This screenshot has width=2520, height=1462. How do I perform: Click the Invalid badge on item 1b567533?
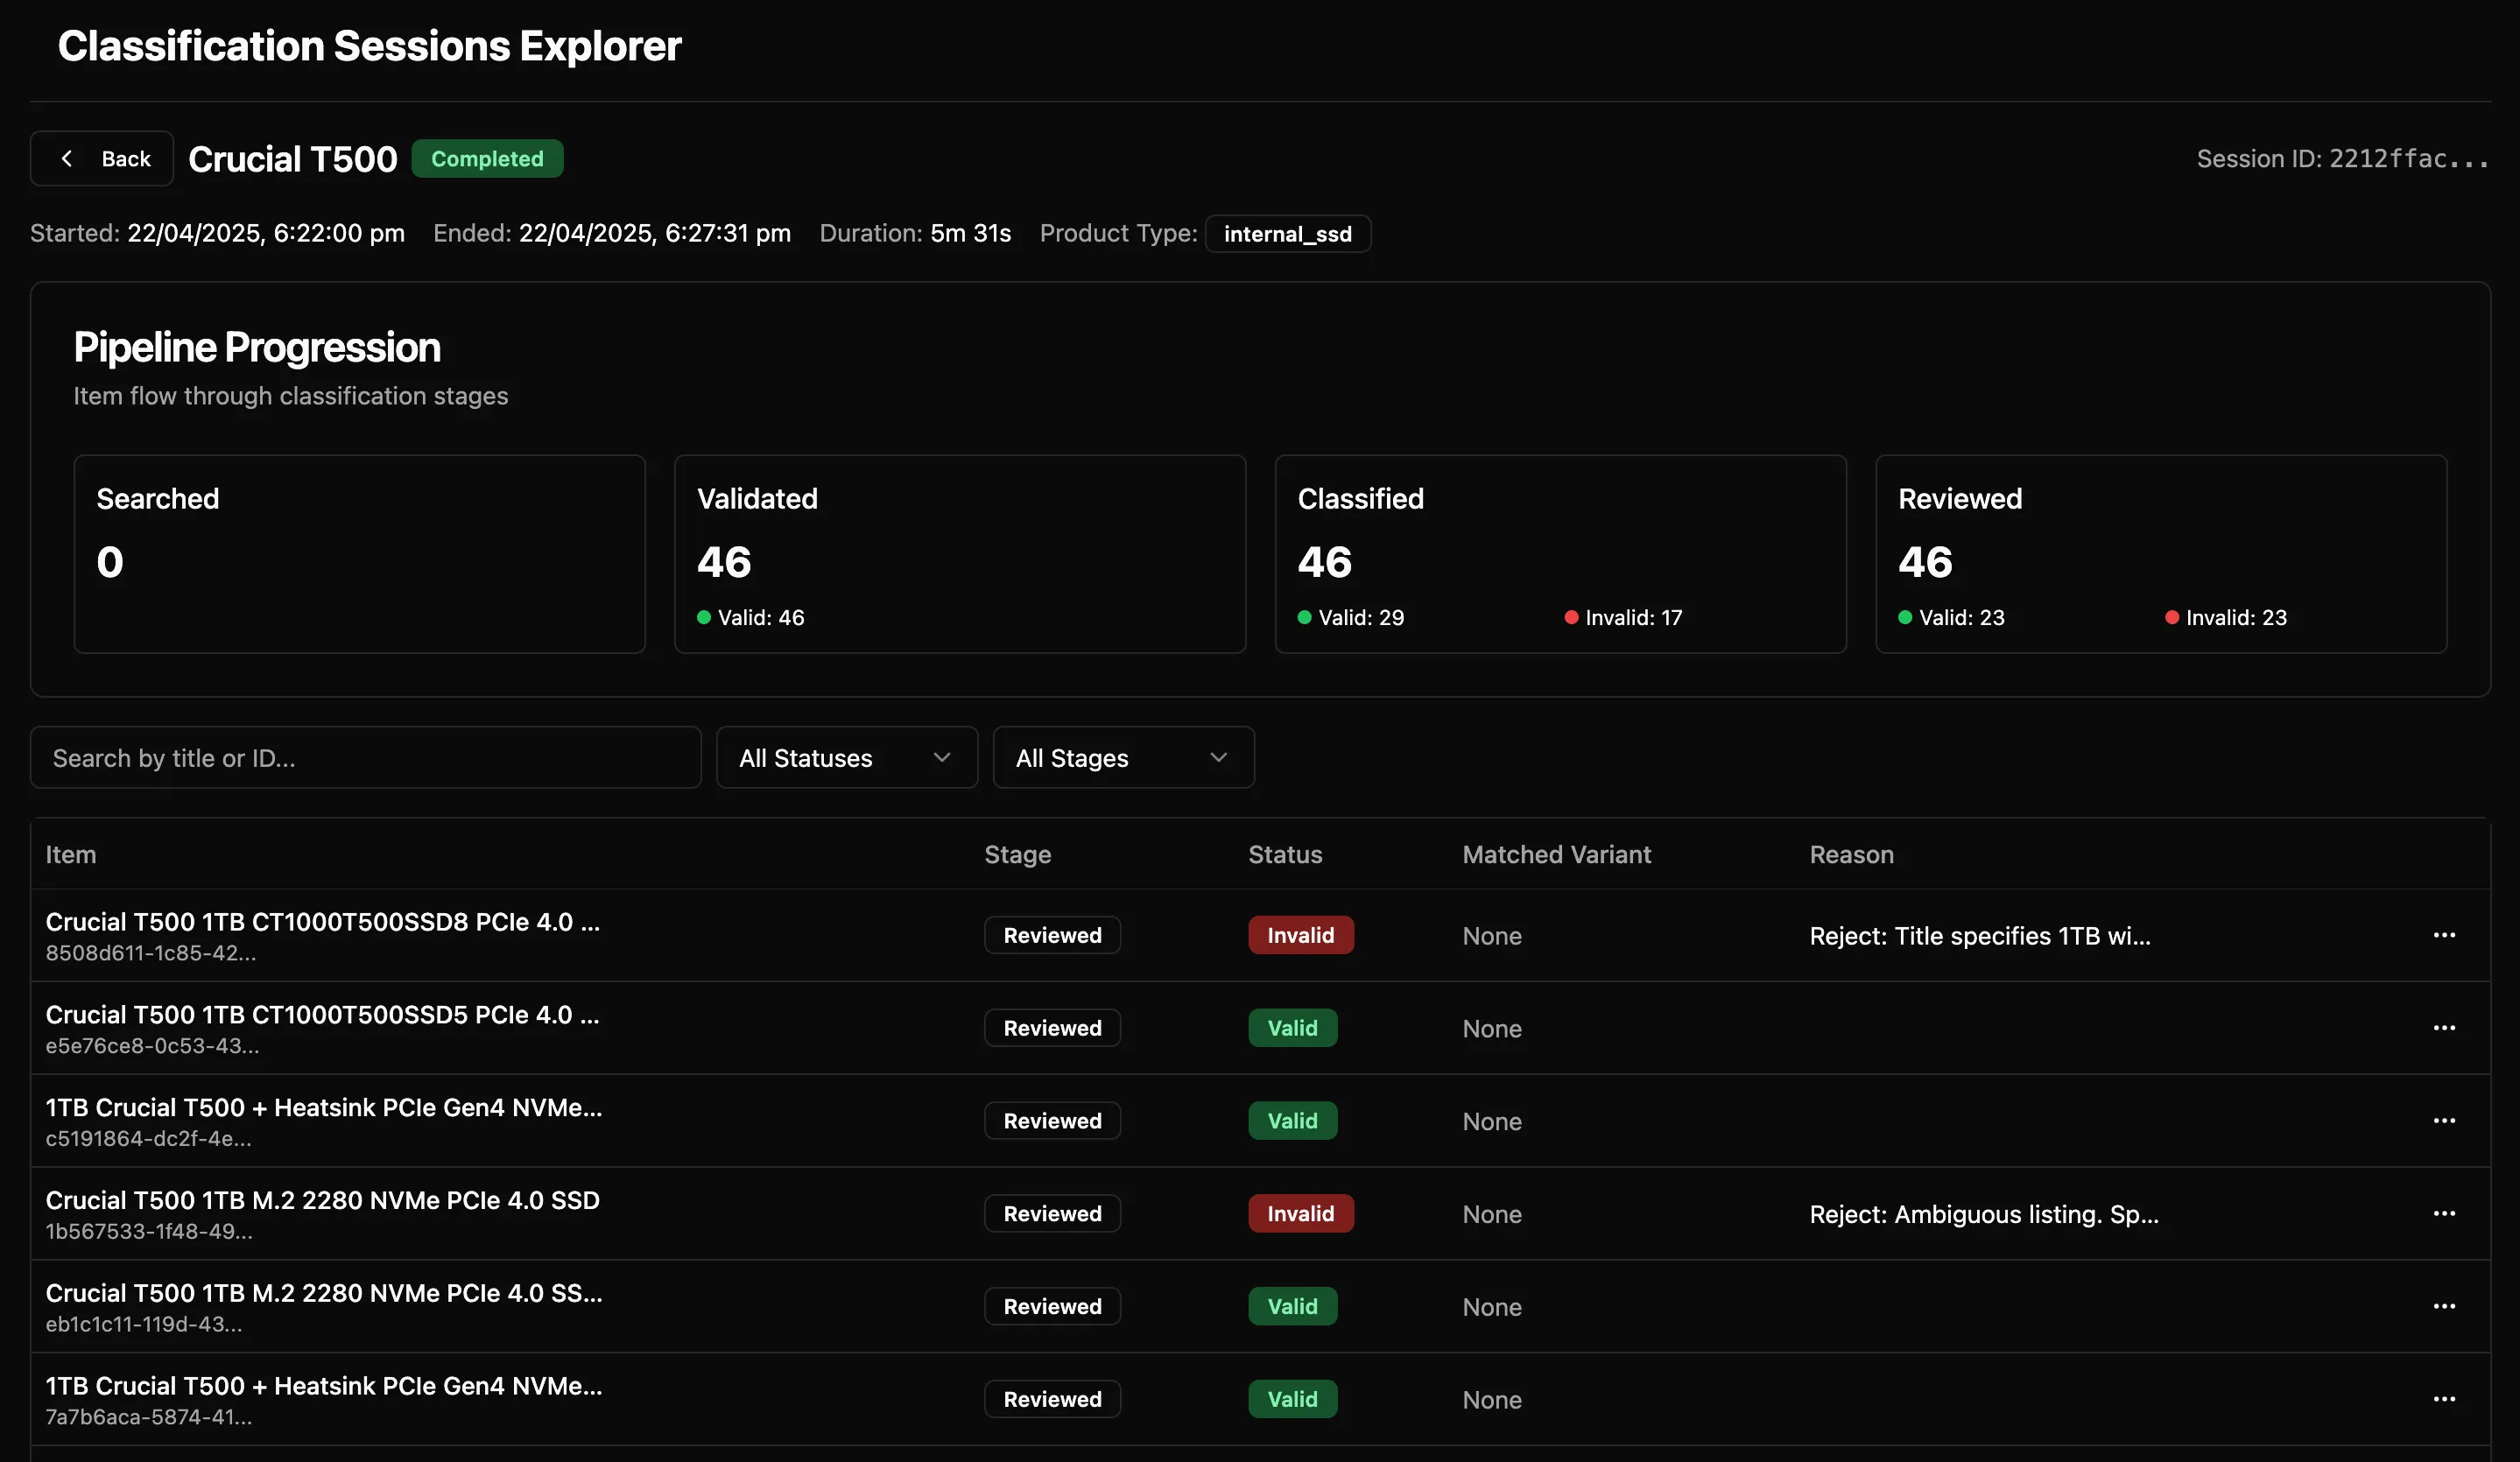coord(1300,1214)
